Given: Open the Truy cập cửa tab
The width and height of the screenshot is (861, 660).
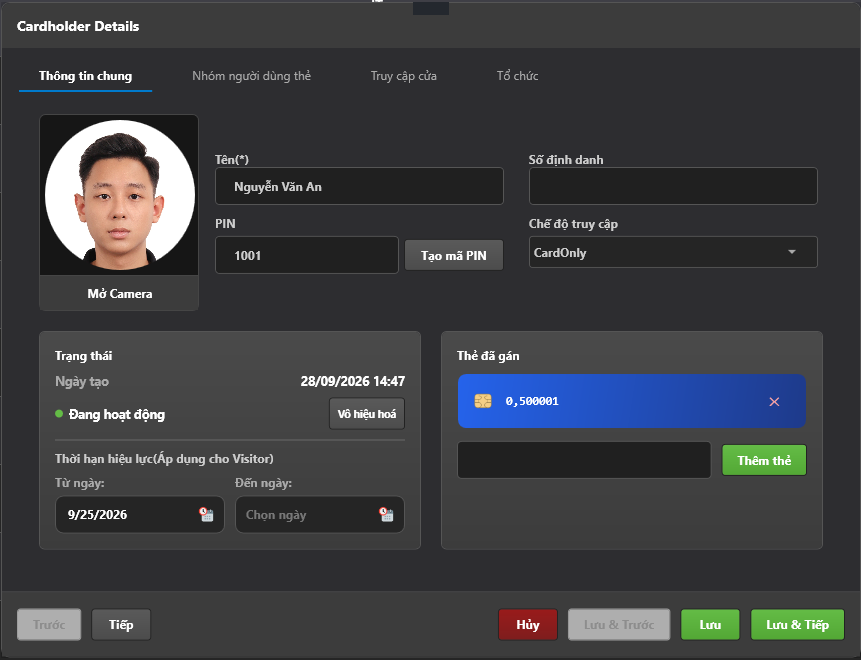Looking at the screenshot, I should click(x=404, y=76).
